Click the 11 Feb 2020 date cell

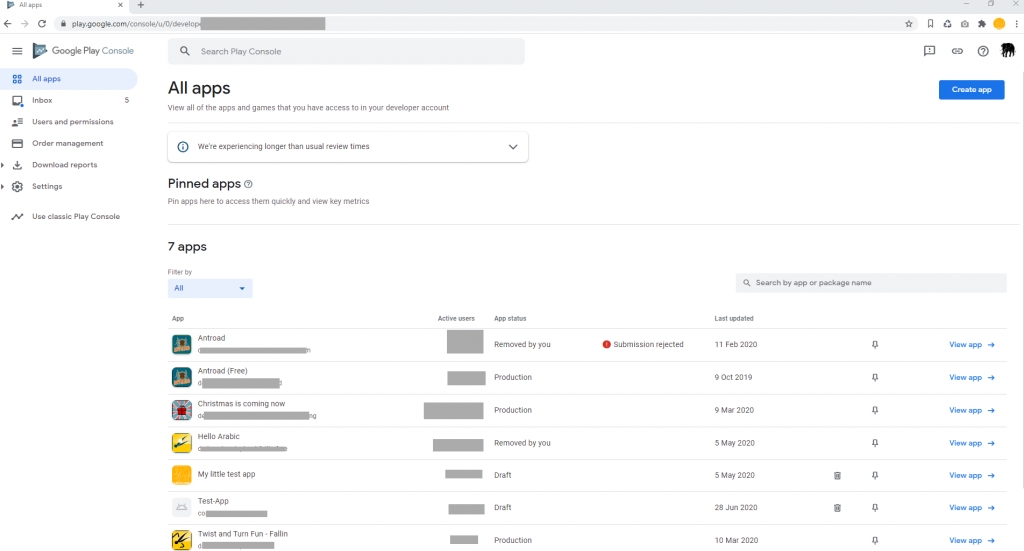pyautogui.click(x=736, y=345)
